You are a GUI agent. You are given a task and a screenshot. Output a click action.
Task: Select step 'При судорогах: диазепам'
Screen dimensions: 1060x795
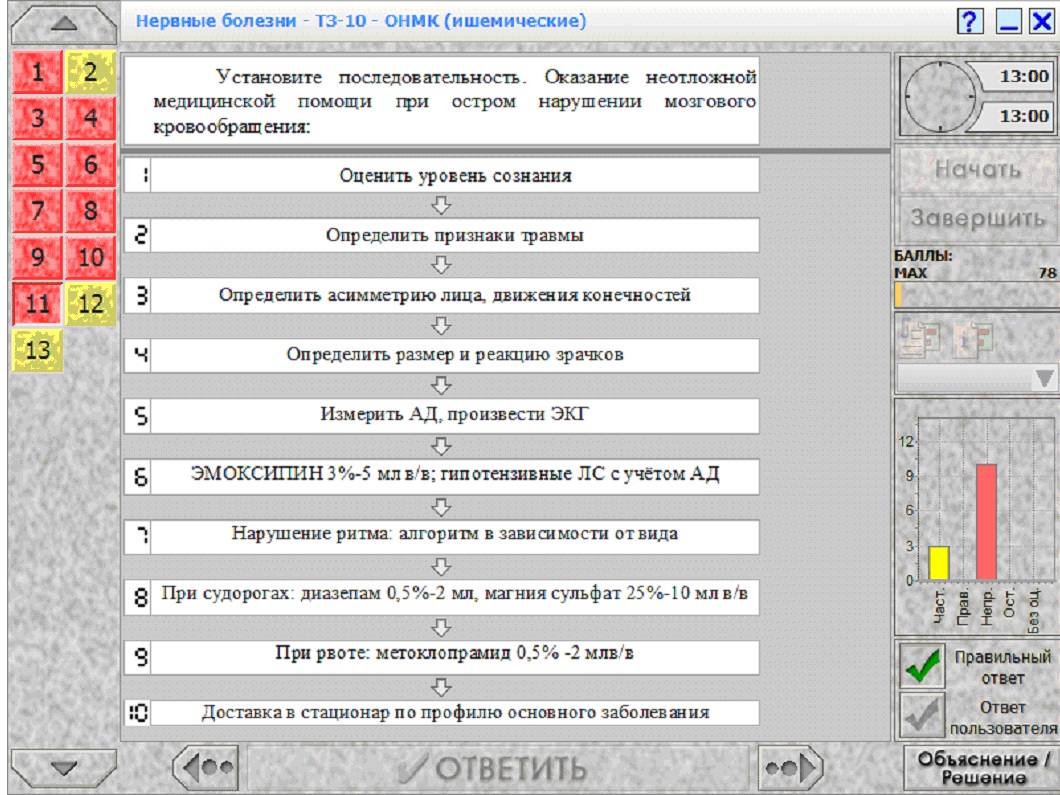click(x=455, y=596)
